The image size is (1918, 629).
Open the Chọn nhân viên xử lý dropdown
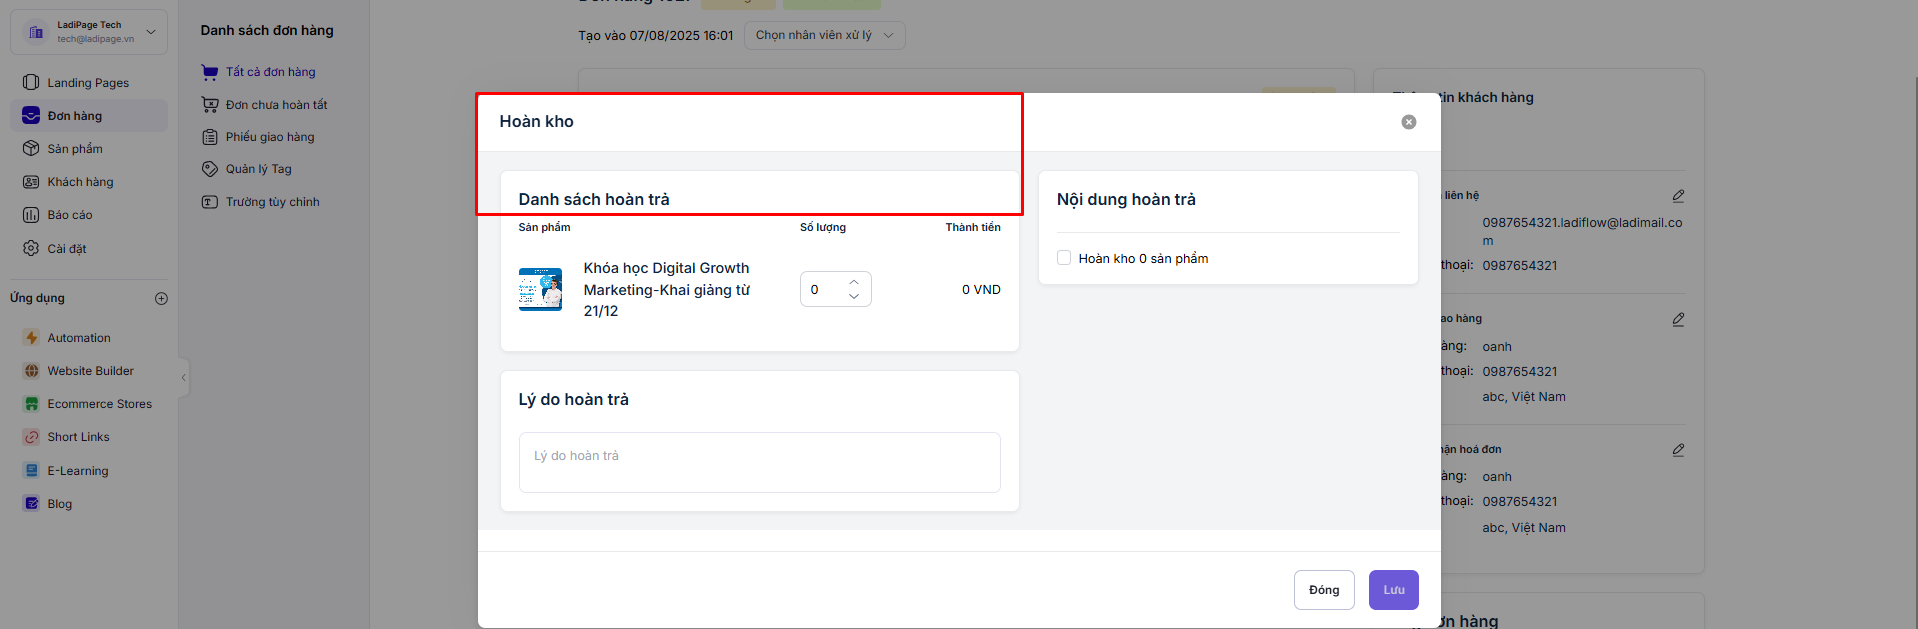point(824,35)
